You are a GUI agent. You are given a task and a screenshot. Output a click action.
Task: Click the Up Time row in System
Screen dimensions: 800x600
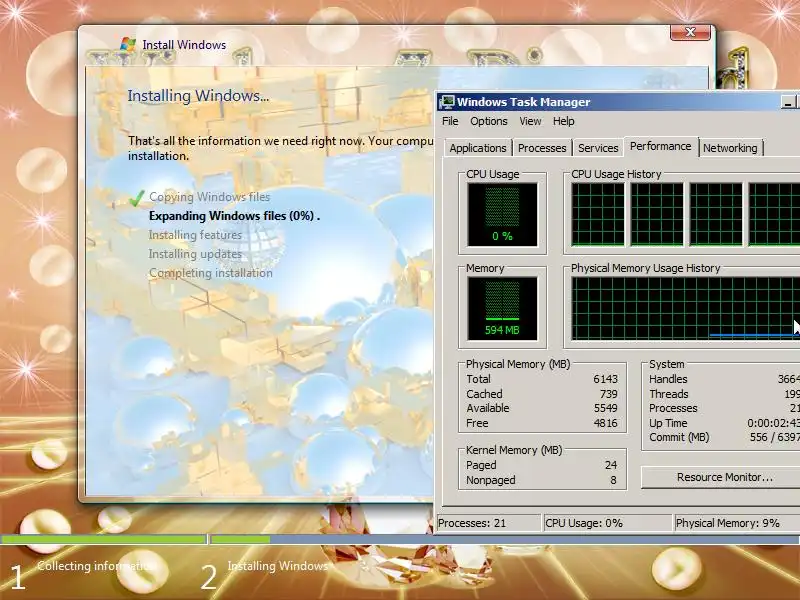point(724,423)
